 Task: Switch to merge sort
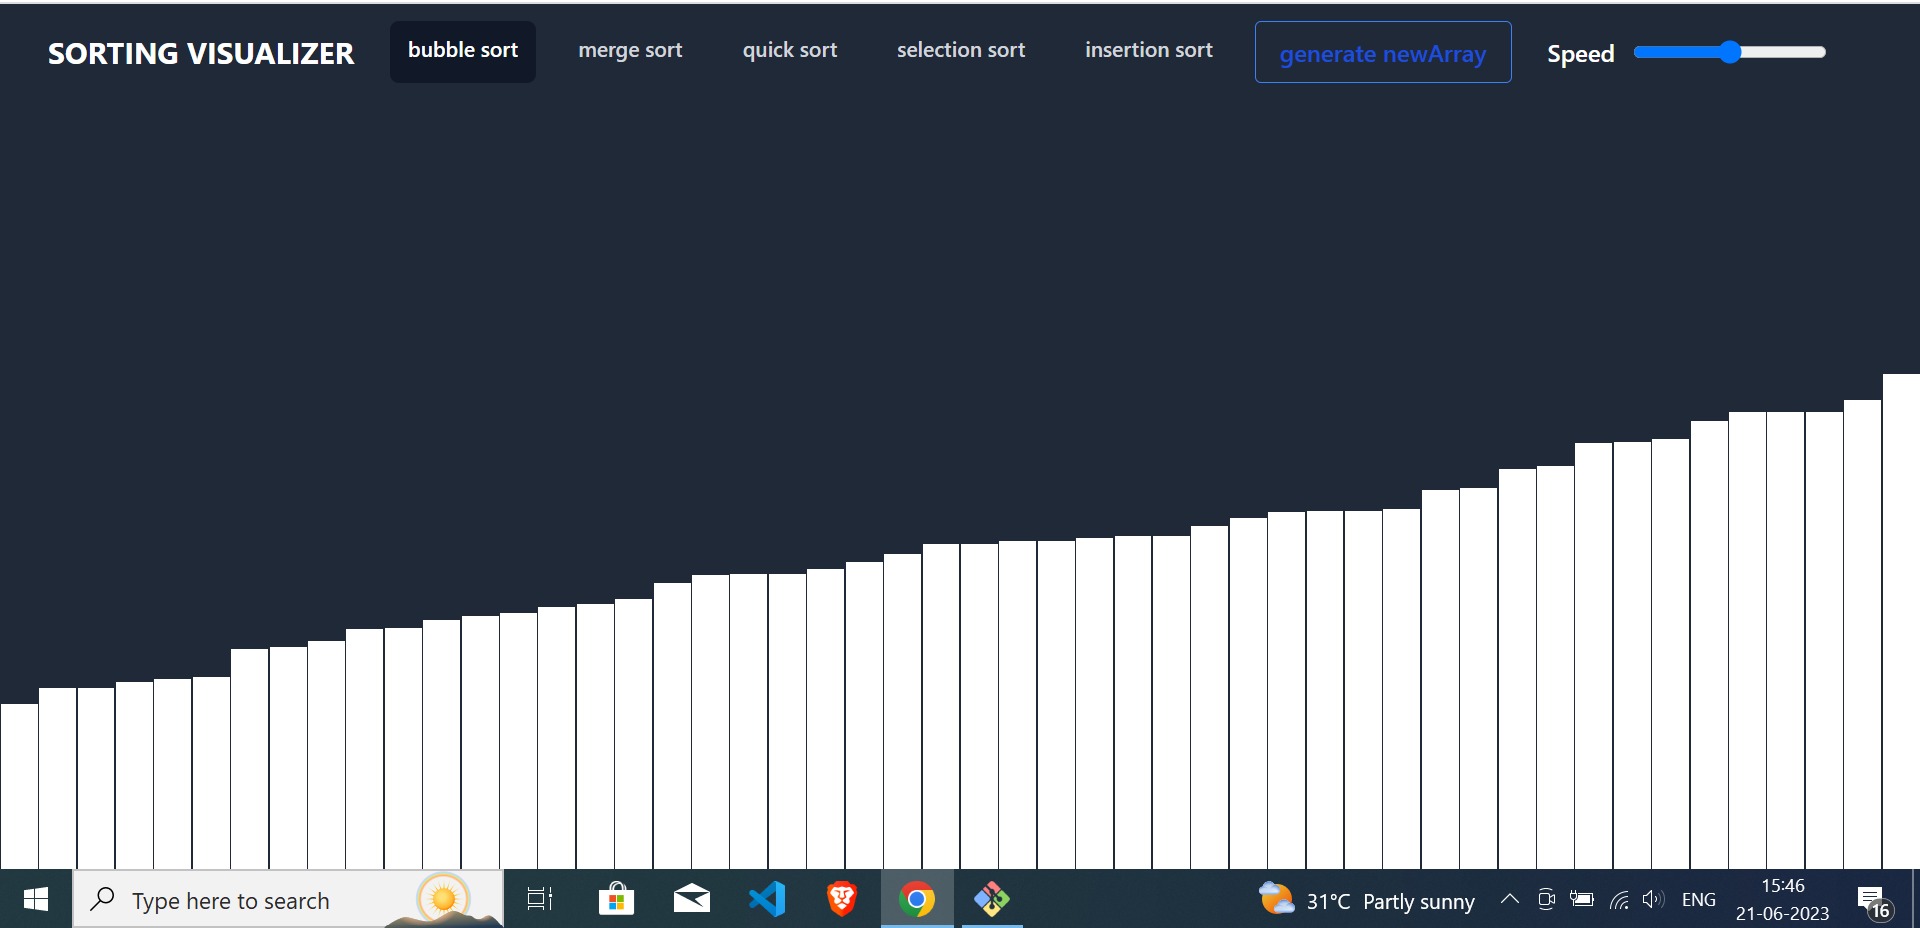pyautogui.click(x=630, y=50)
